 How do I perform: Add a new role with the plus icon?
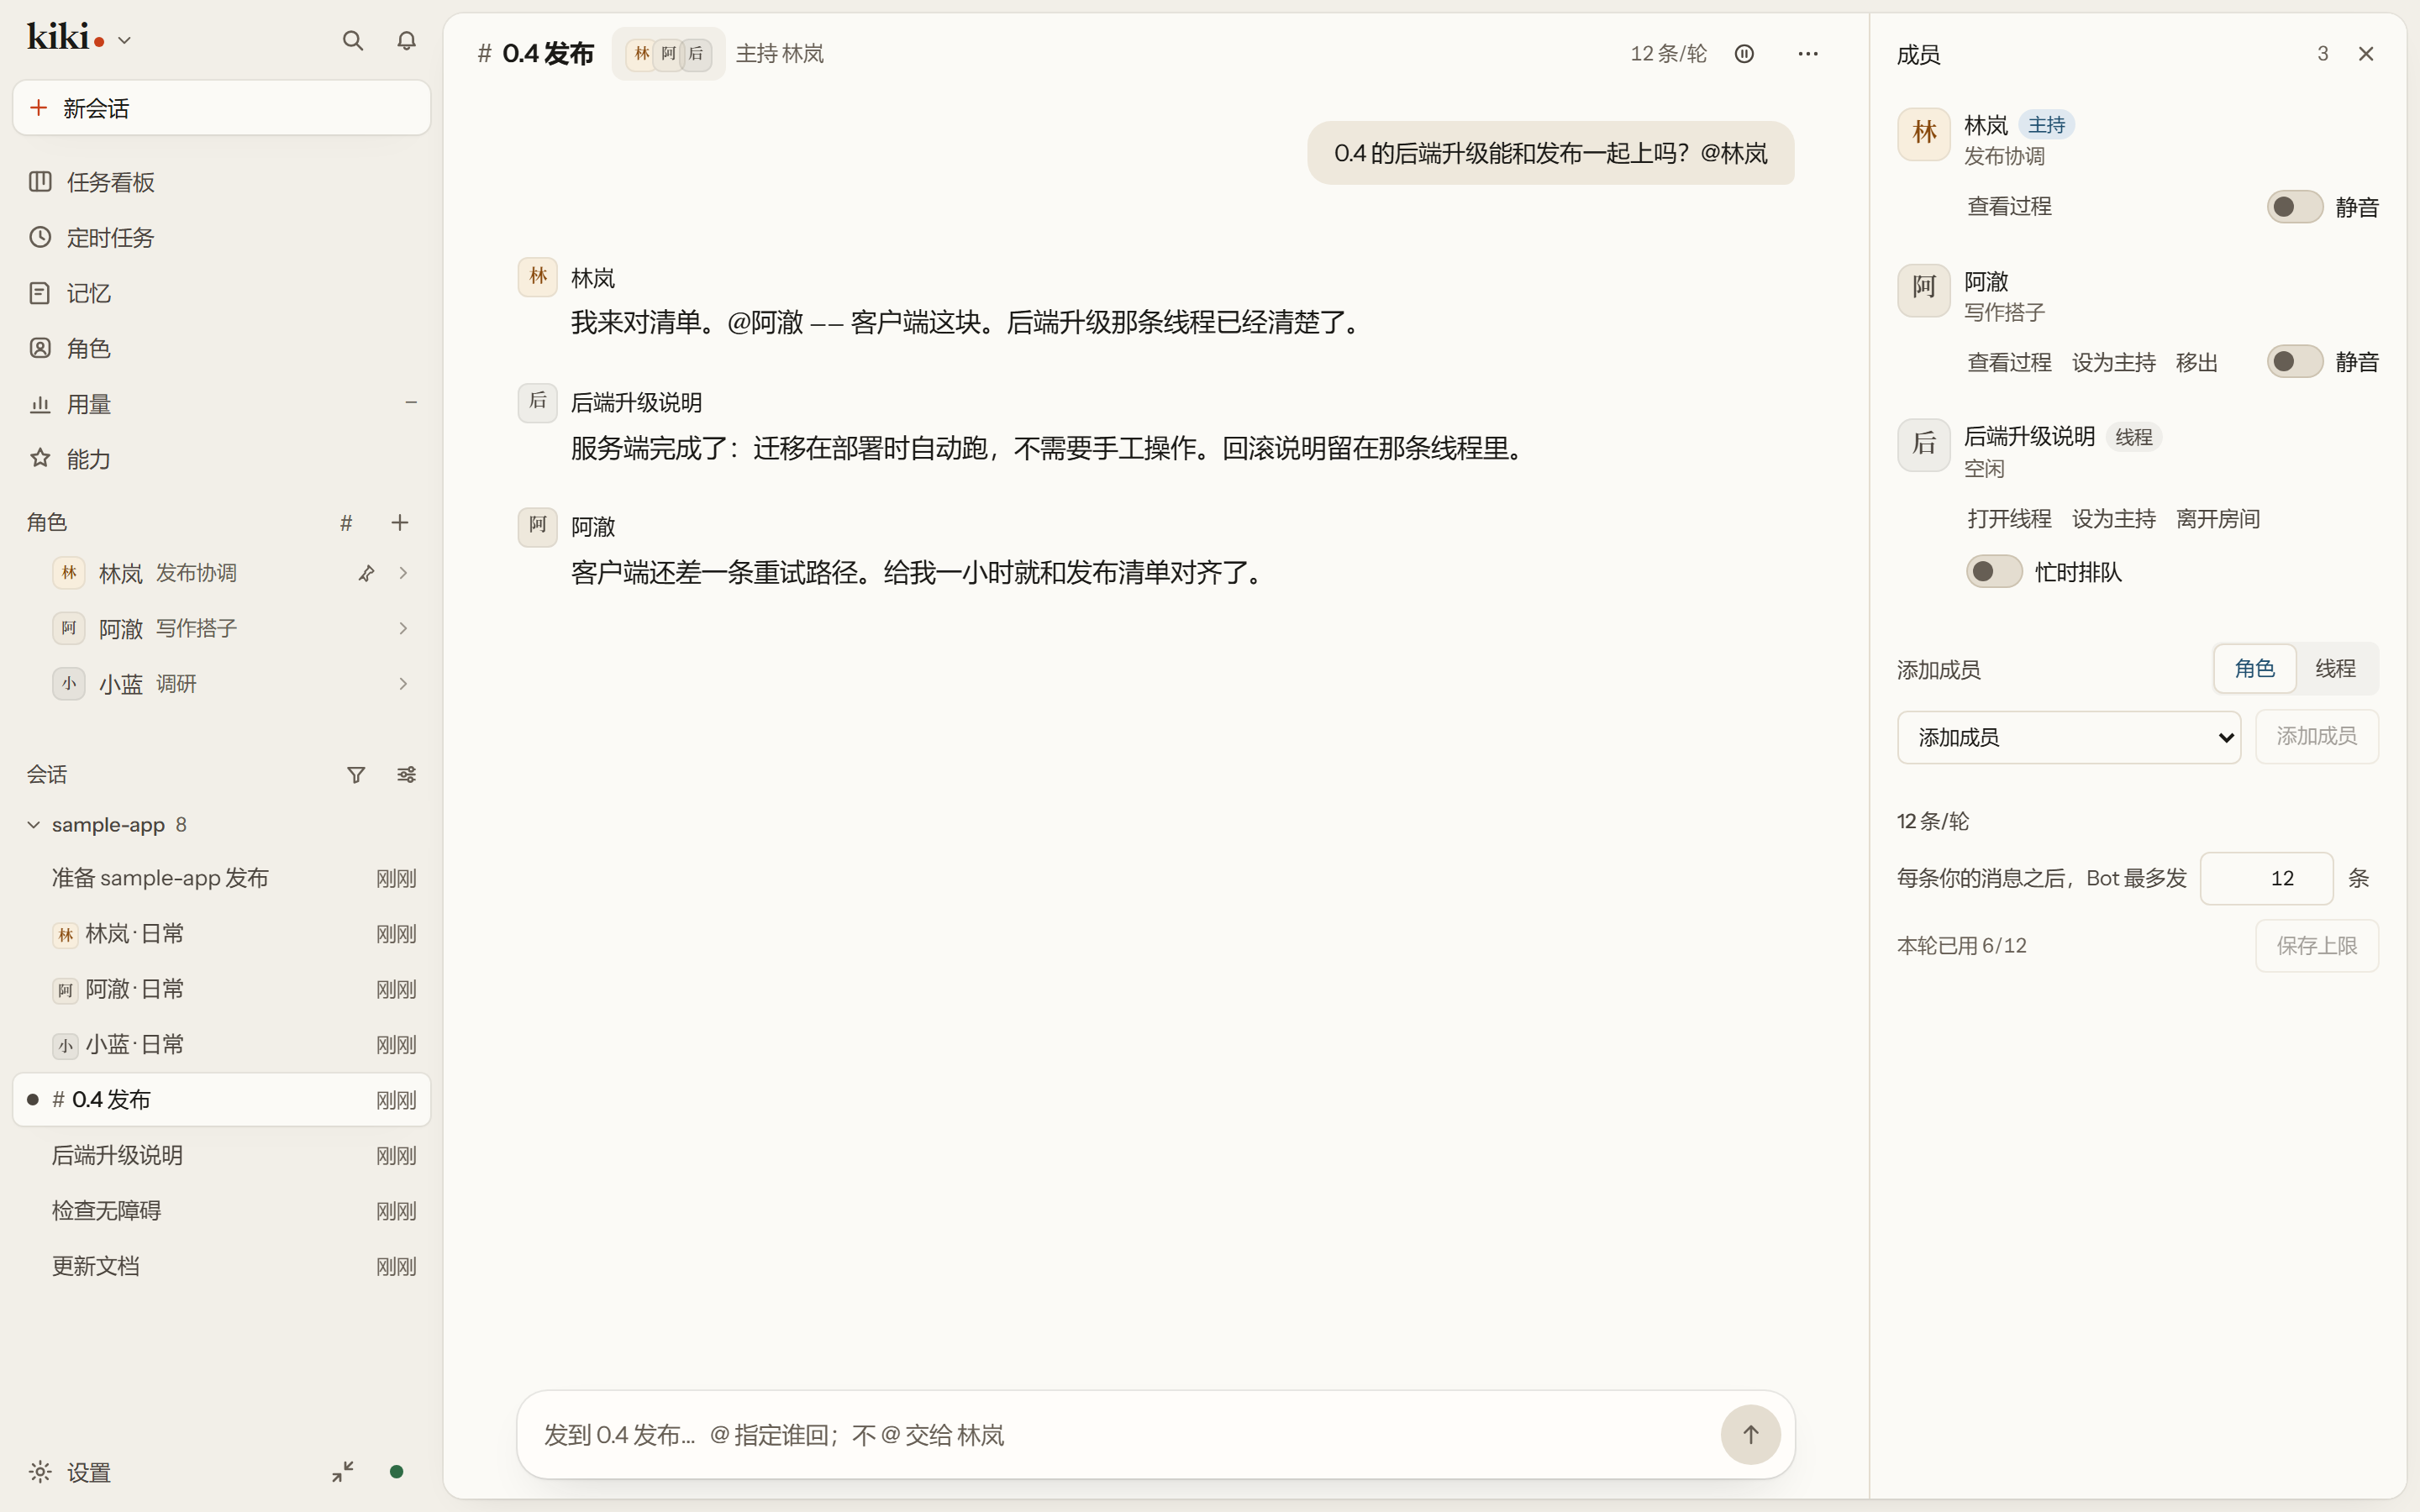tap(400, 523)
